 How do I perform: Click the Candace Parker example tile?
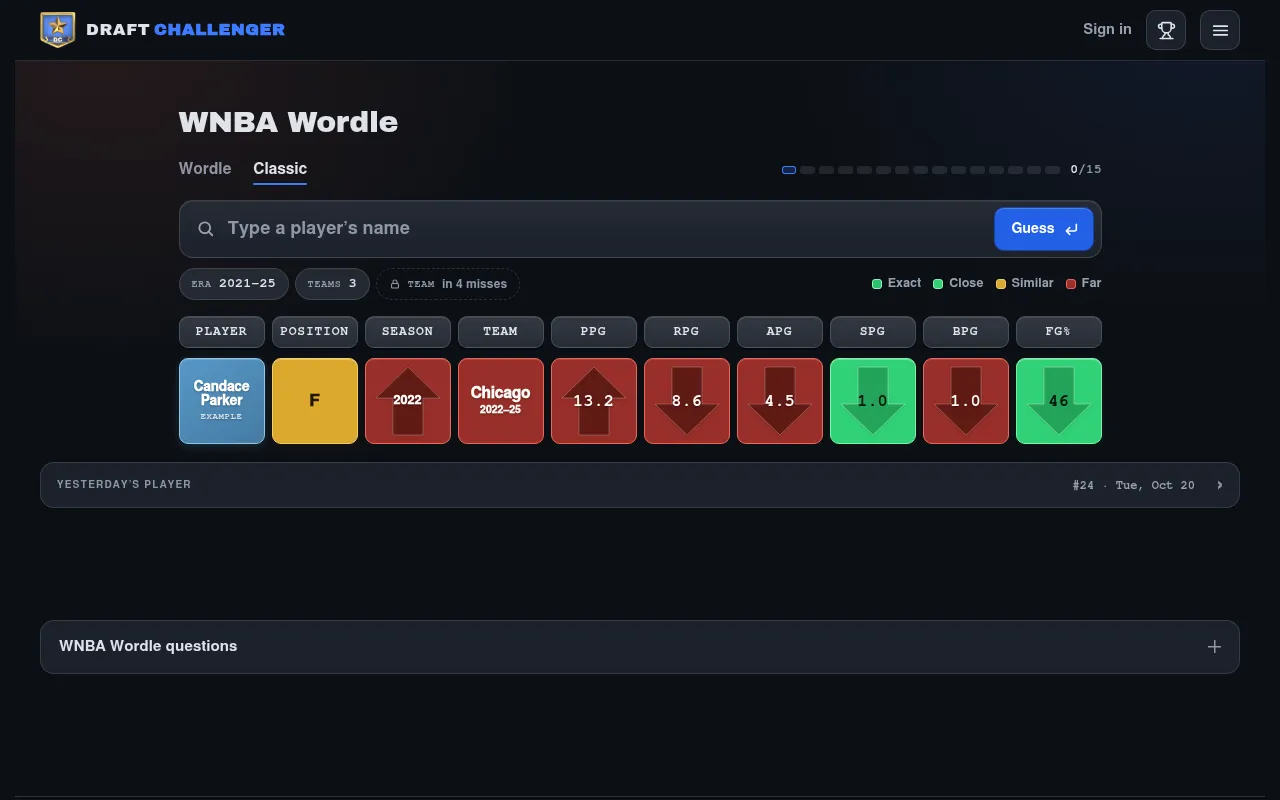[222, 401]
